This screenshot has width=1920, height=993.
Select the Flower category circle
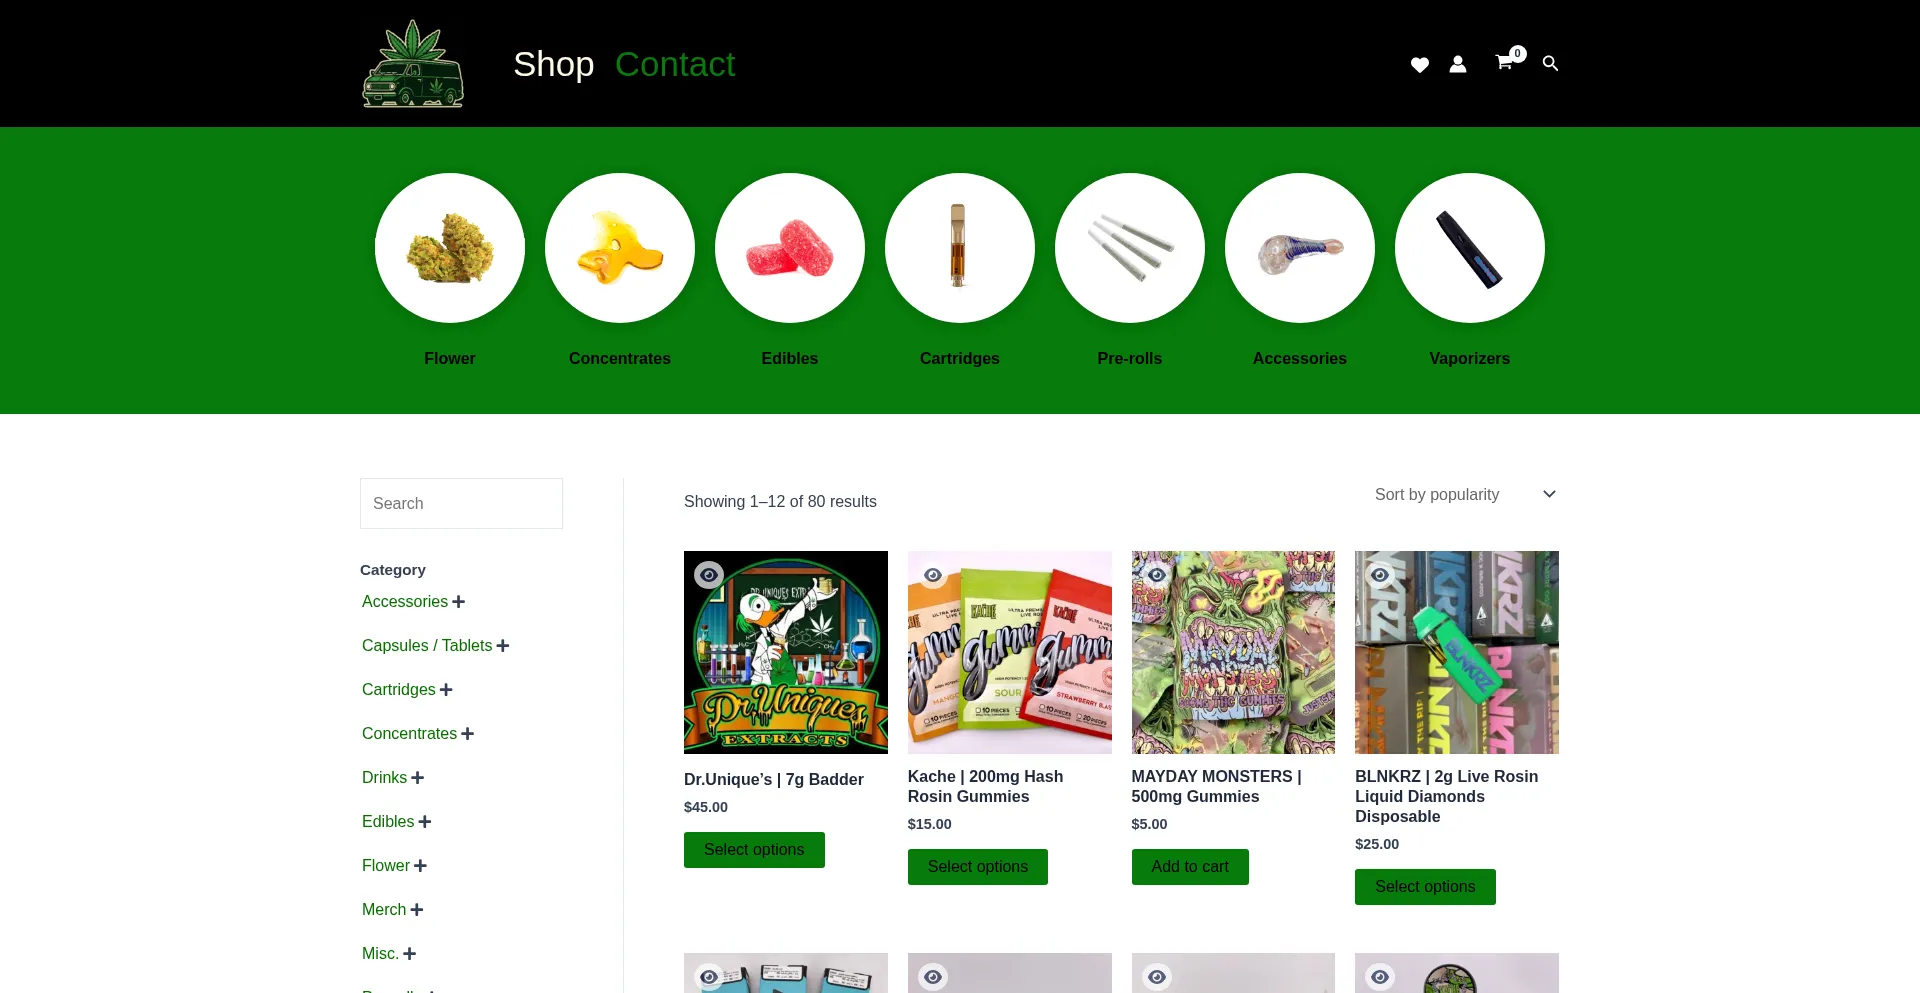[x=450, y=248]
